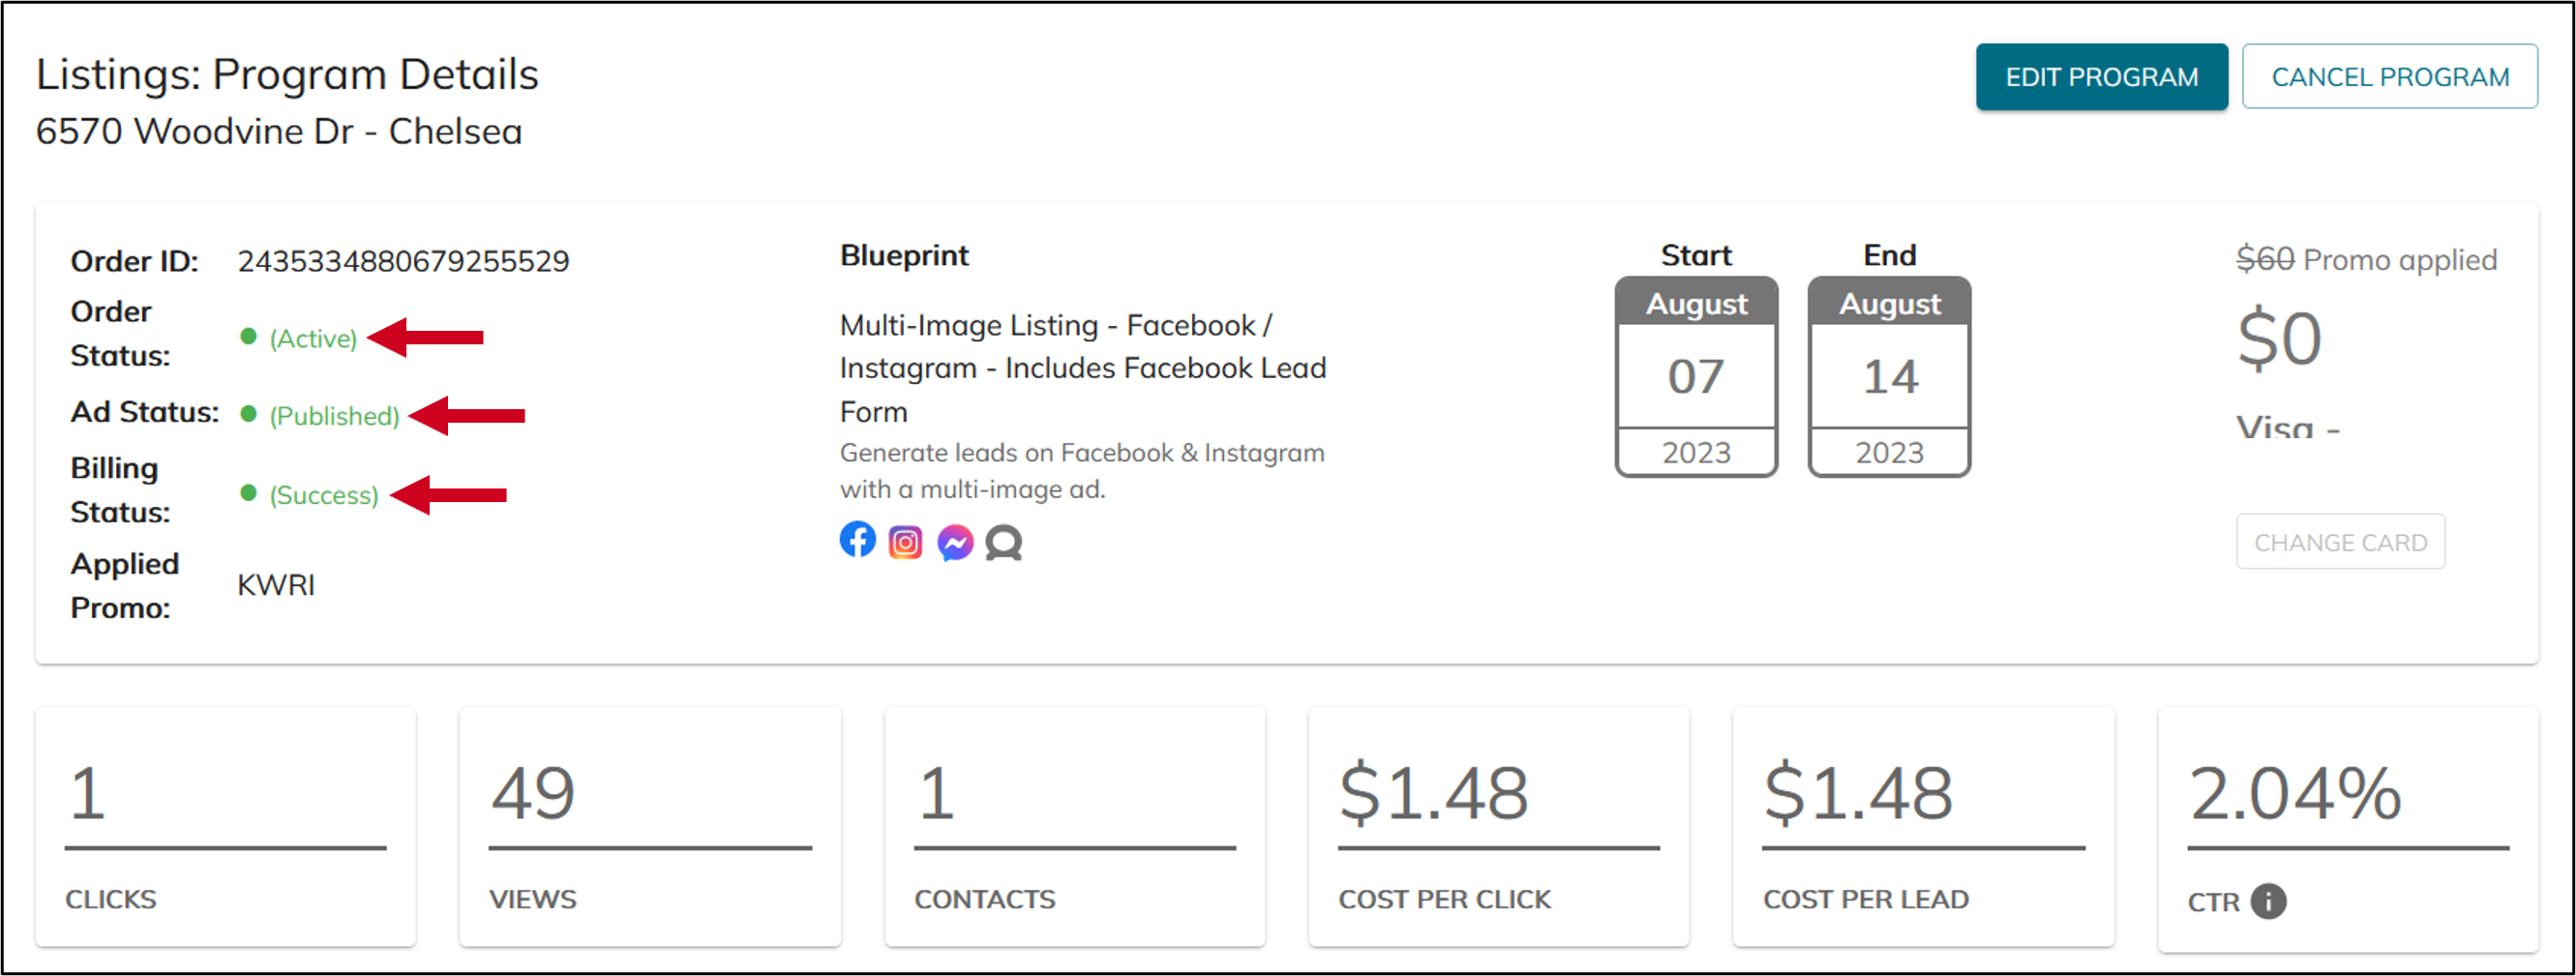Open the CTR info tooltip icon

(x=2268, y=901)
